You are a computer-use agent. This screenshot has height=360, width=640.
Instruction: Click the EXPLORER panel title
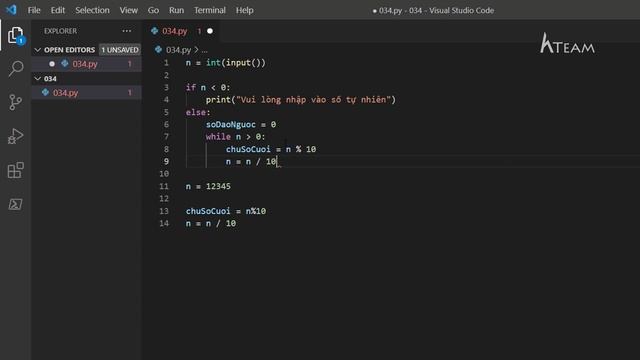[60, 31]
